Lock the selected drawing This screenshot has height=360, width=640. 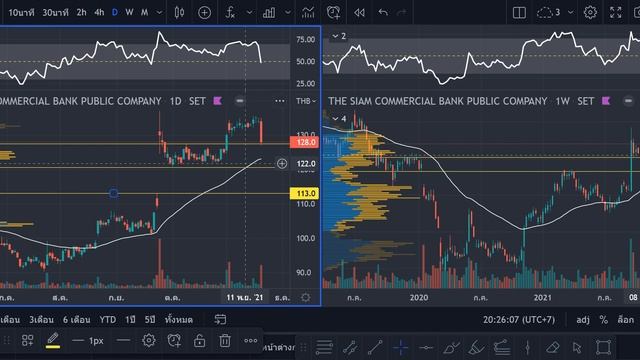pos(200,340)
